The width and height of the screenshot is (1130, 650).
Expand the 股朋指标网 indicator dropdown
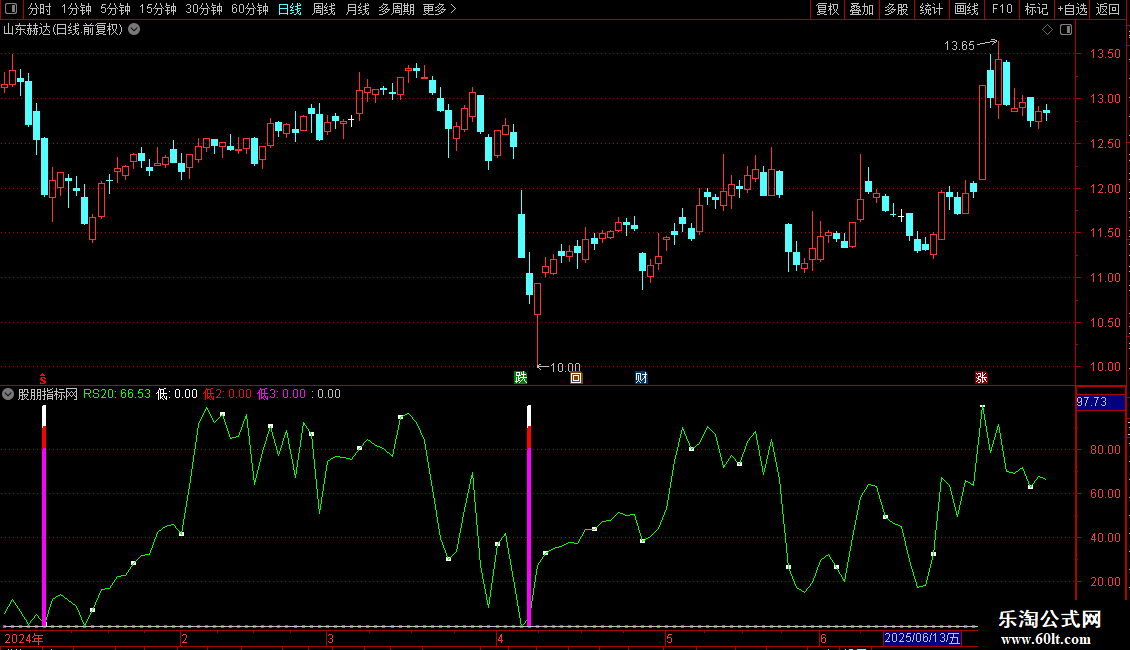point(8,394)
